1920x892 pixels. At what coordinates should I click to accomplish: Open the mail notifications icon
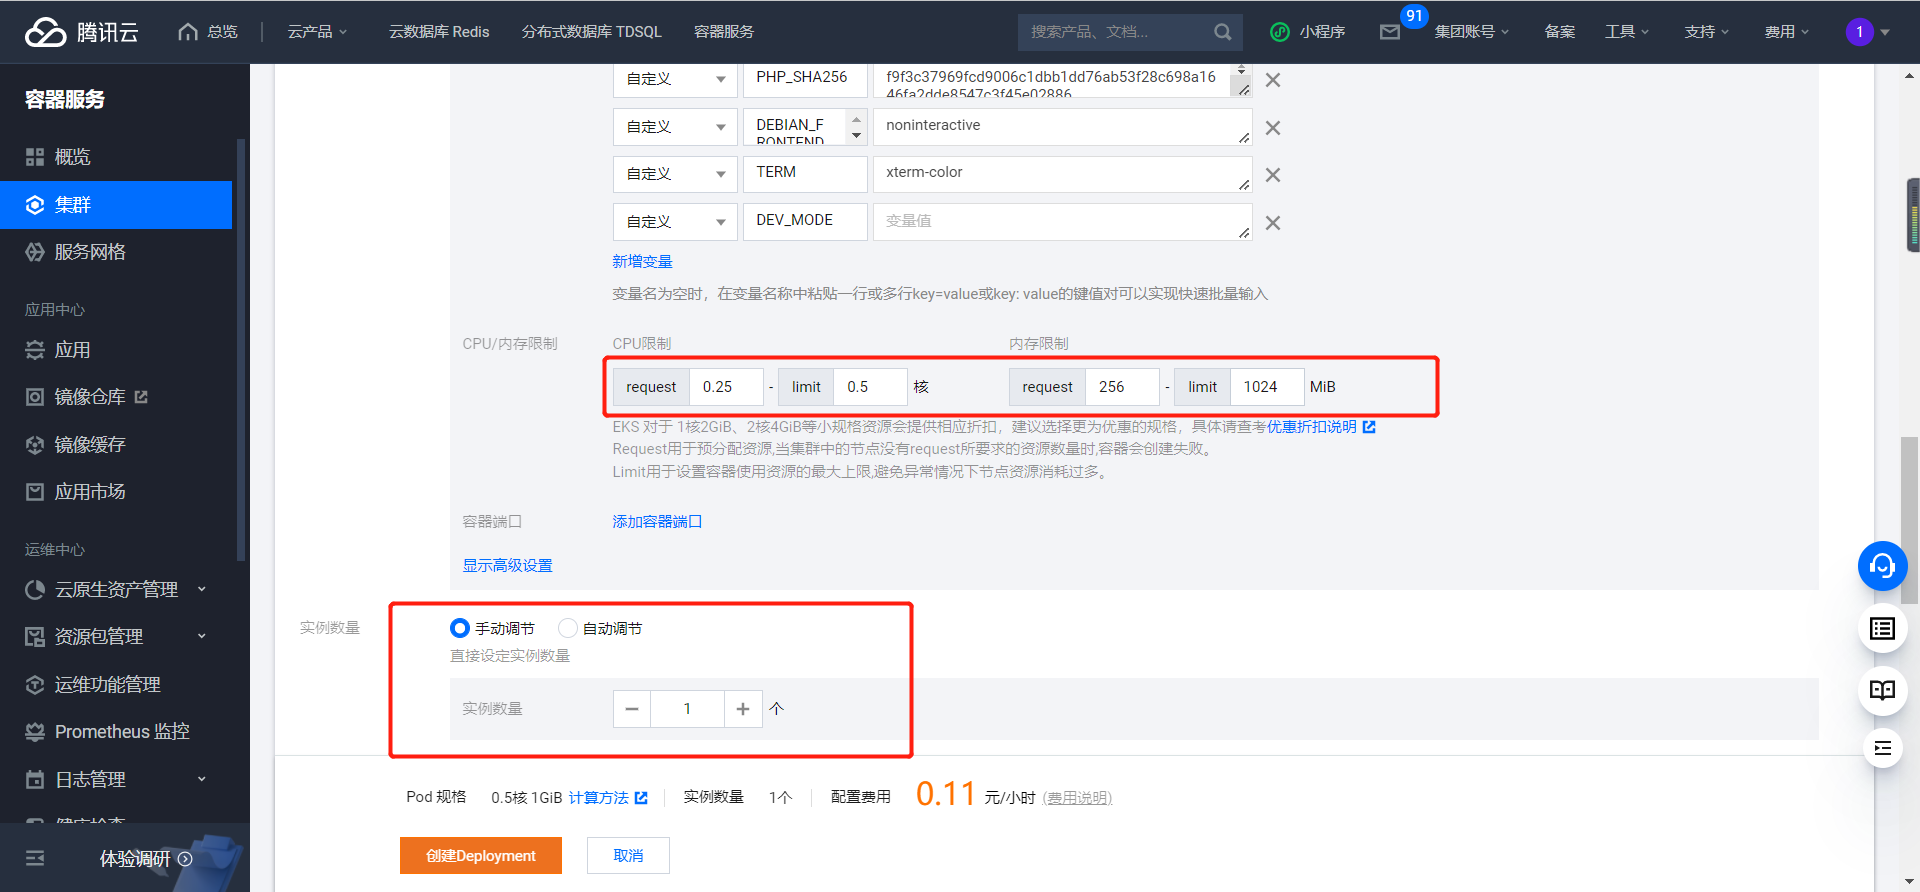(x=1390, y=32)
